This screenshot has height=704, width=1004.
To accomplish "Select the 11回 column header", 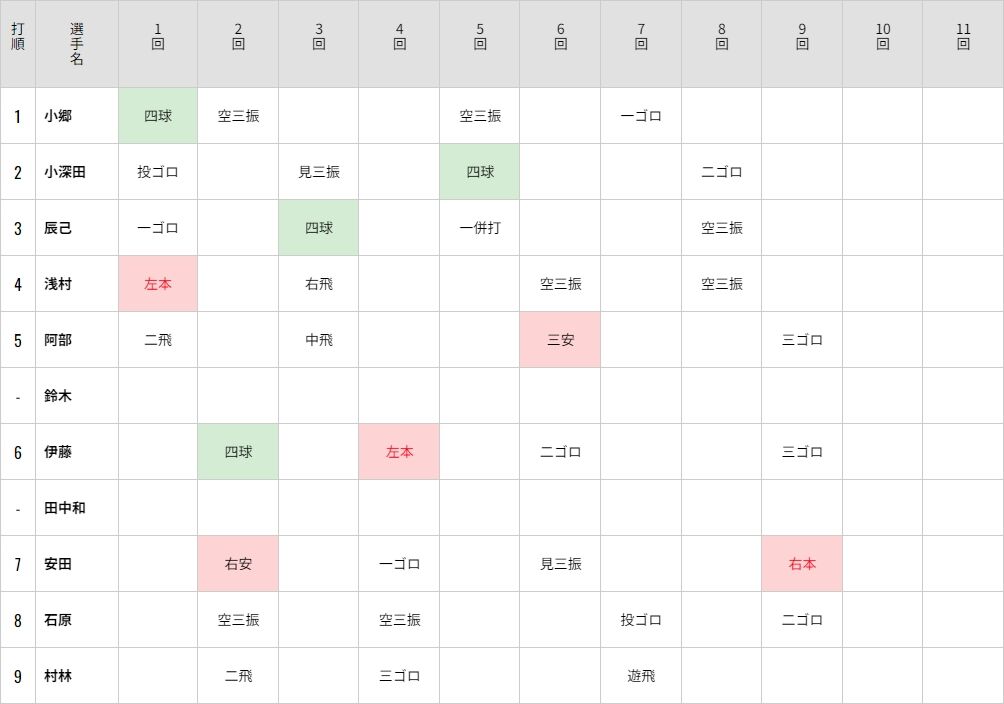I will [963, 44].
